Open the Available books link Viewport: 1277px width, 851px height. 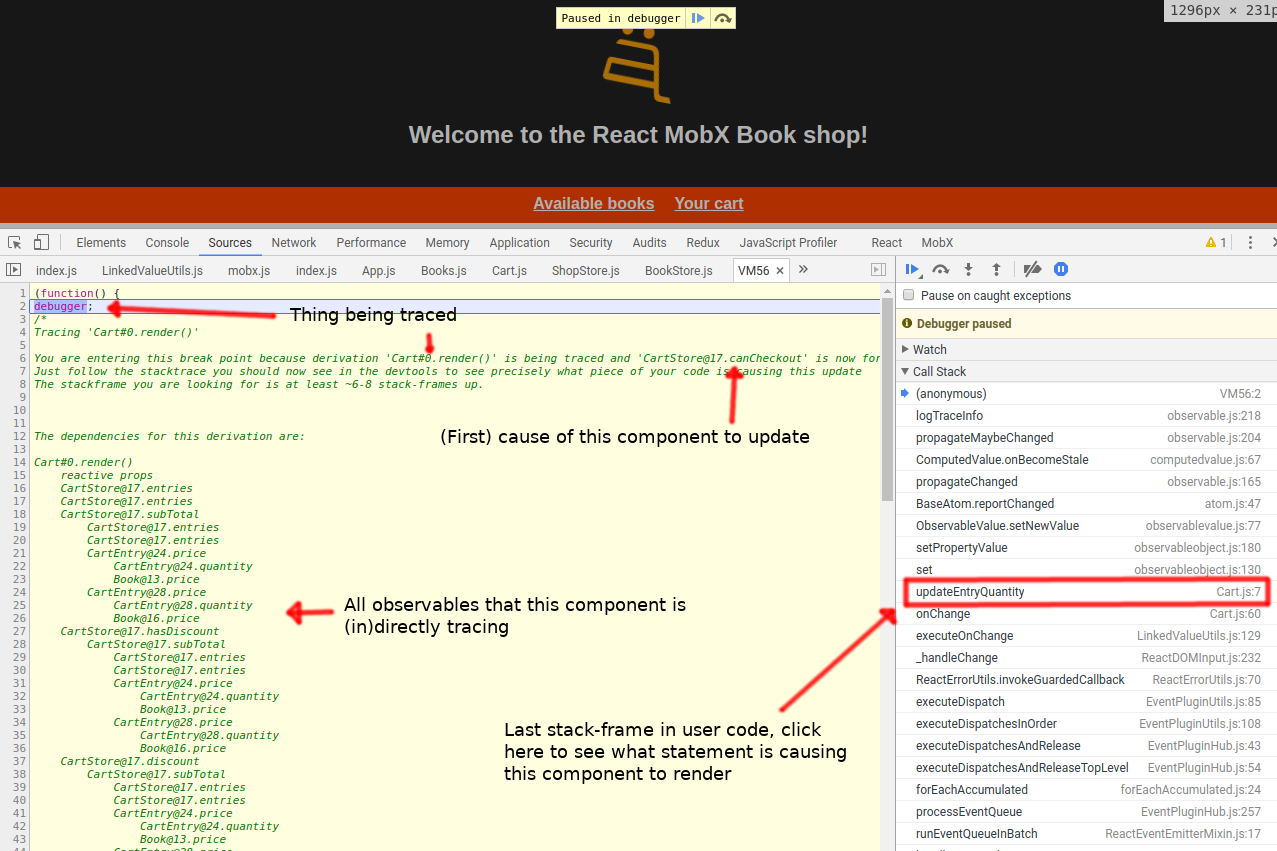pos(593,203)
